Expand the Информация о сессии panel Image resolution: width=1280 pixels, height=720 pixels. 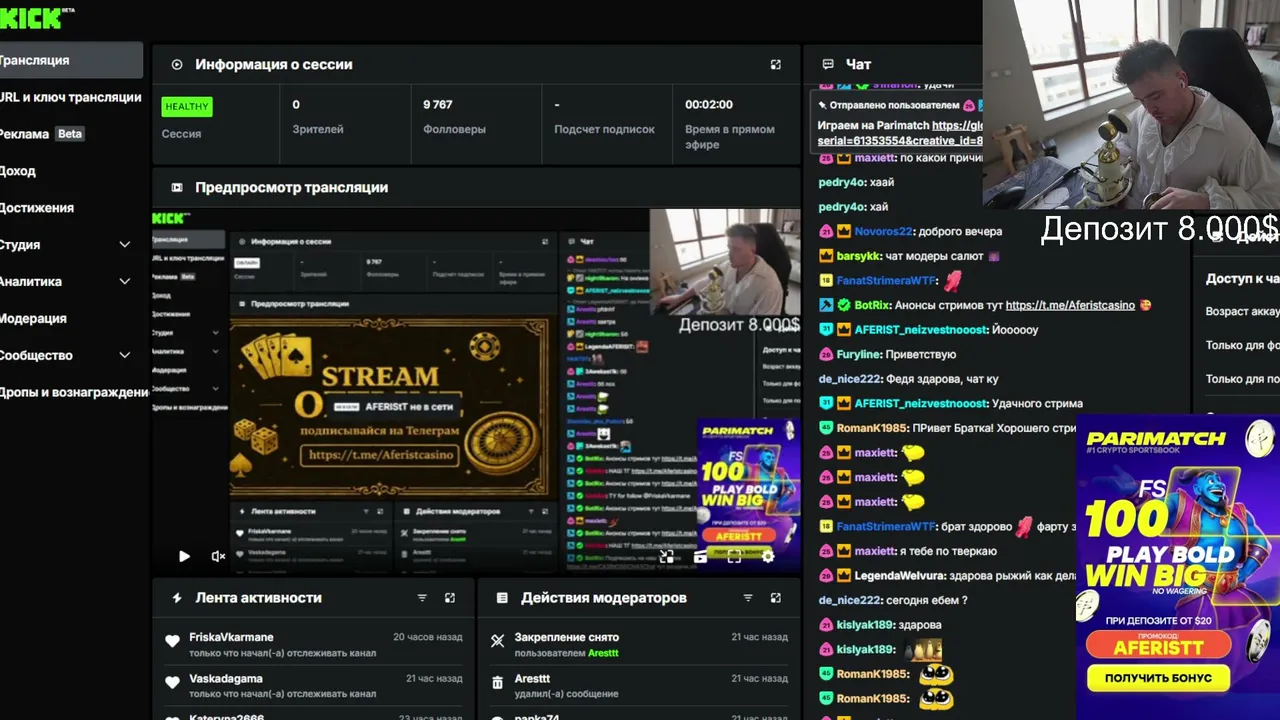click(775, 64)
